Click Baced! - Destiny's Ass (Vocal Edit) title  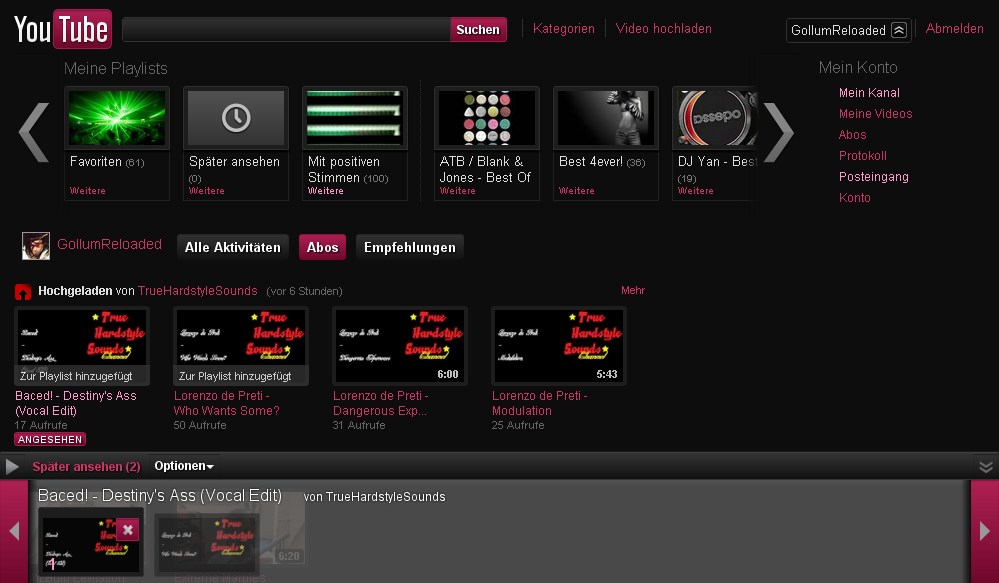[x=76, y=403]
